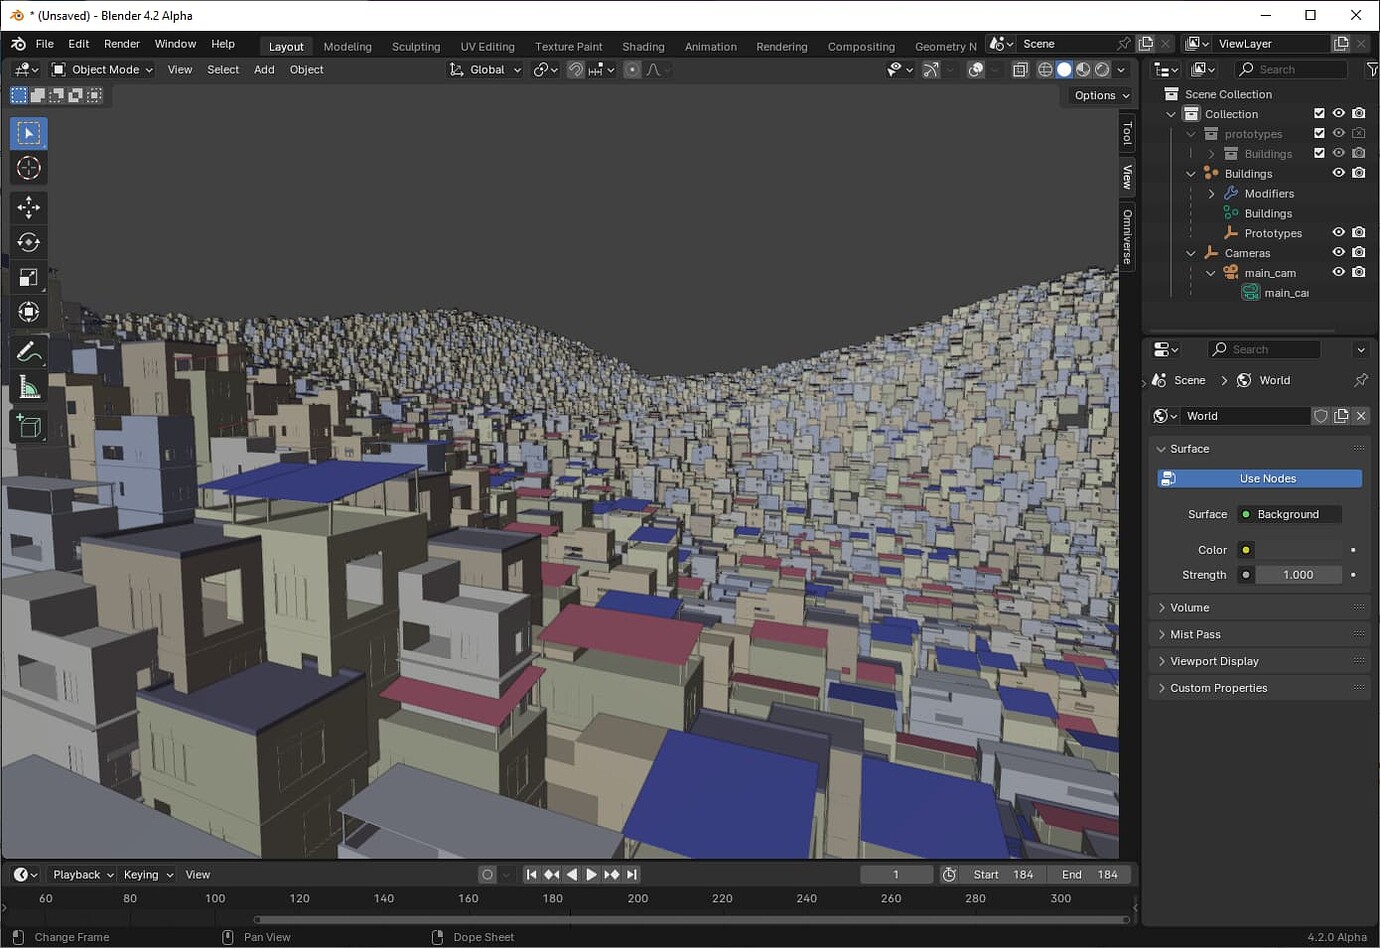1380x948 pixels.
Task: Select the Measure tool
Action: coord(28,387)
